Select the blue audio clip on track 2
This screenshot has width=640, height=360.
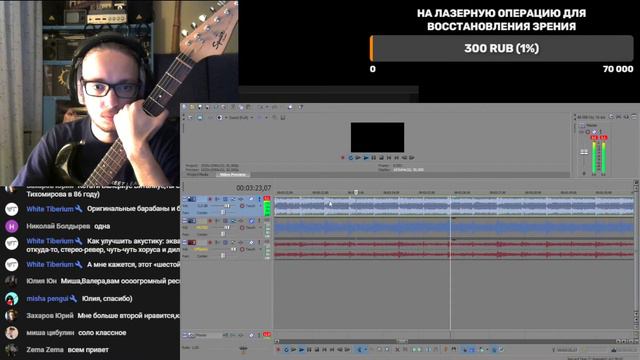click(454, 228)
